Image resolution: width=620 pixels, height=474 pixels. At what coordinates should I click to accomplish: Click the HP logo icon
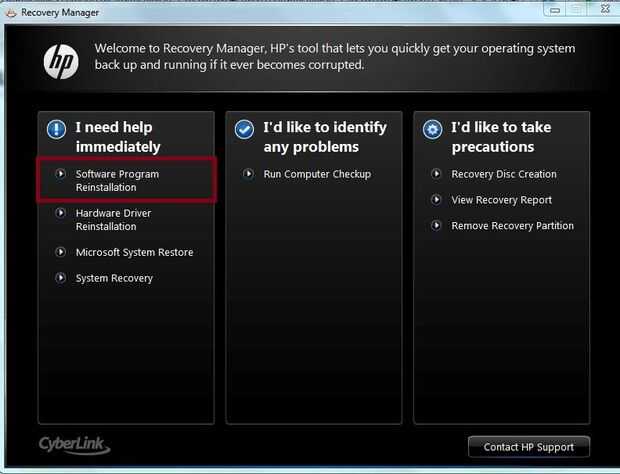(x=61, y=62)
